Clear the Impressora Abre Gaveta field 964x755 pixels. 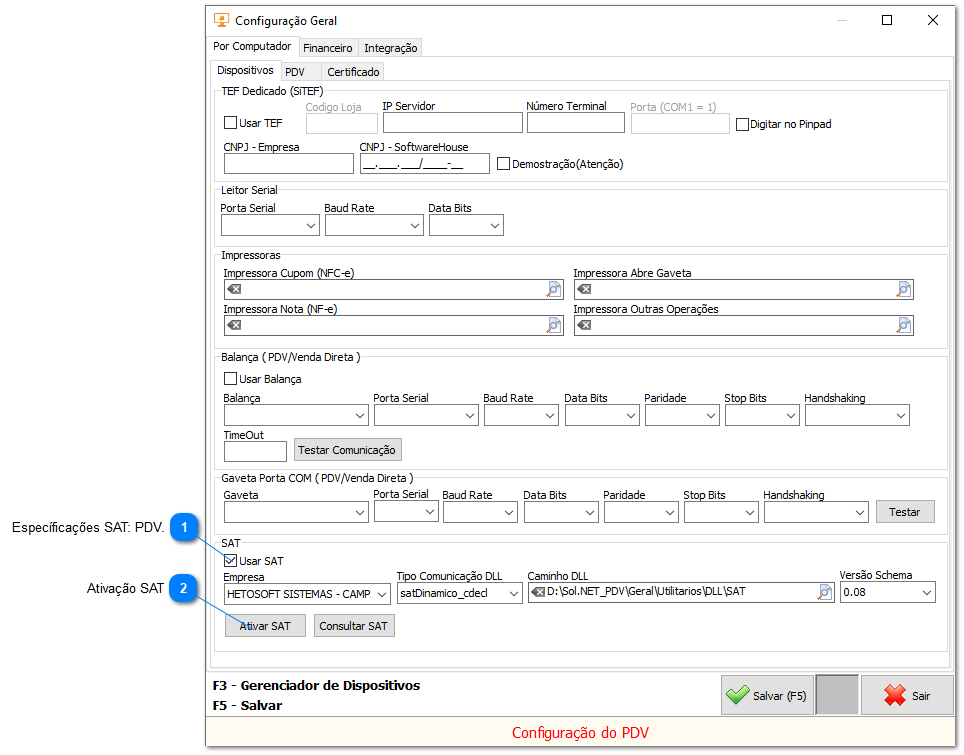tap(582, 288)
